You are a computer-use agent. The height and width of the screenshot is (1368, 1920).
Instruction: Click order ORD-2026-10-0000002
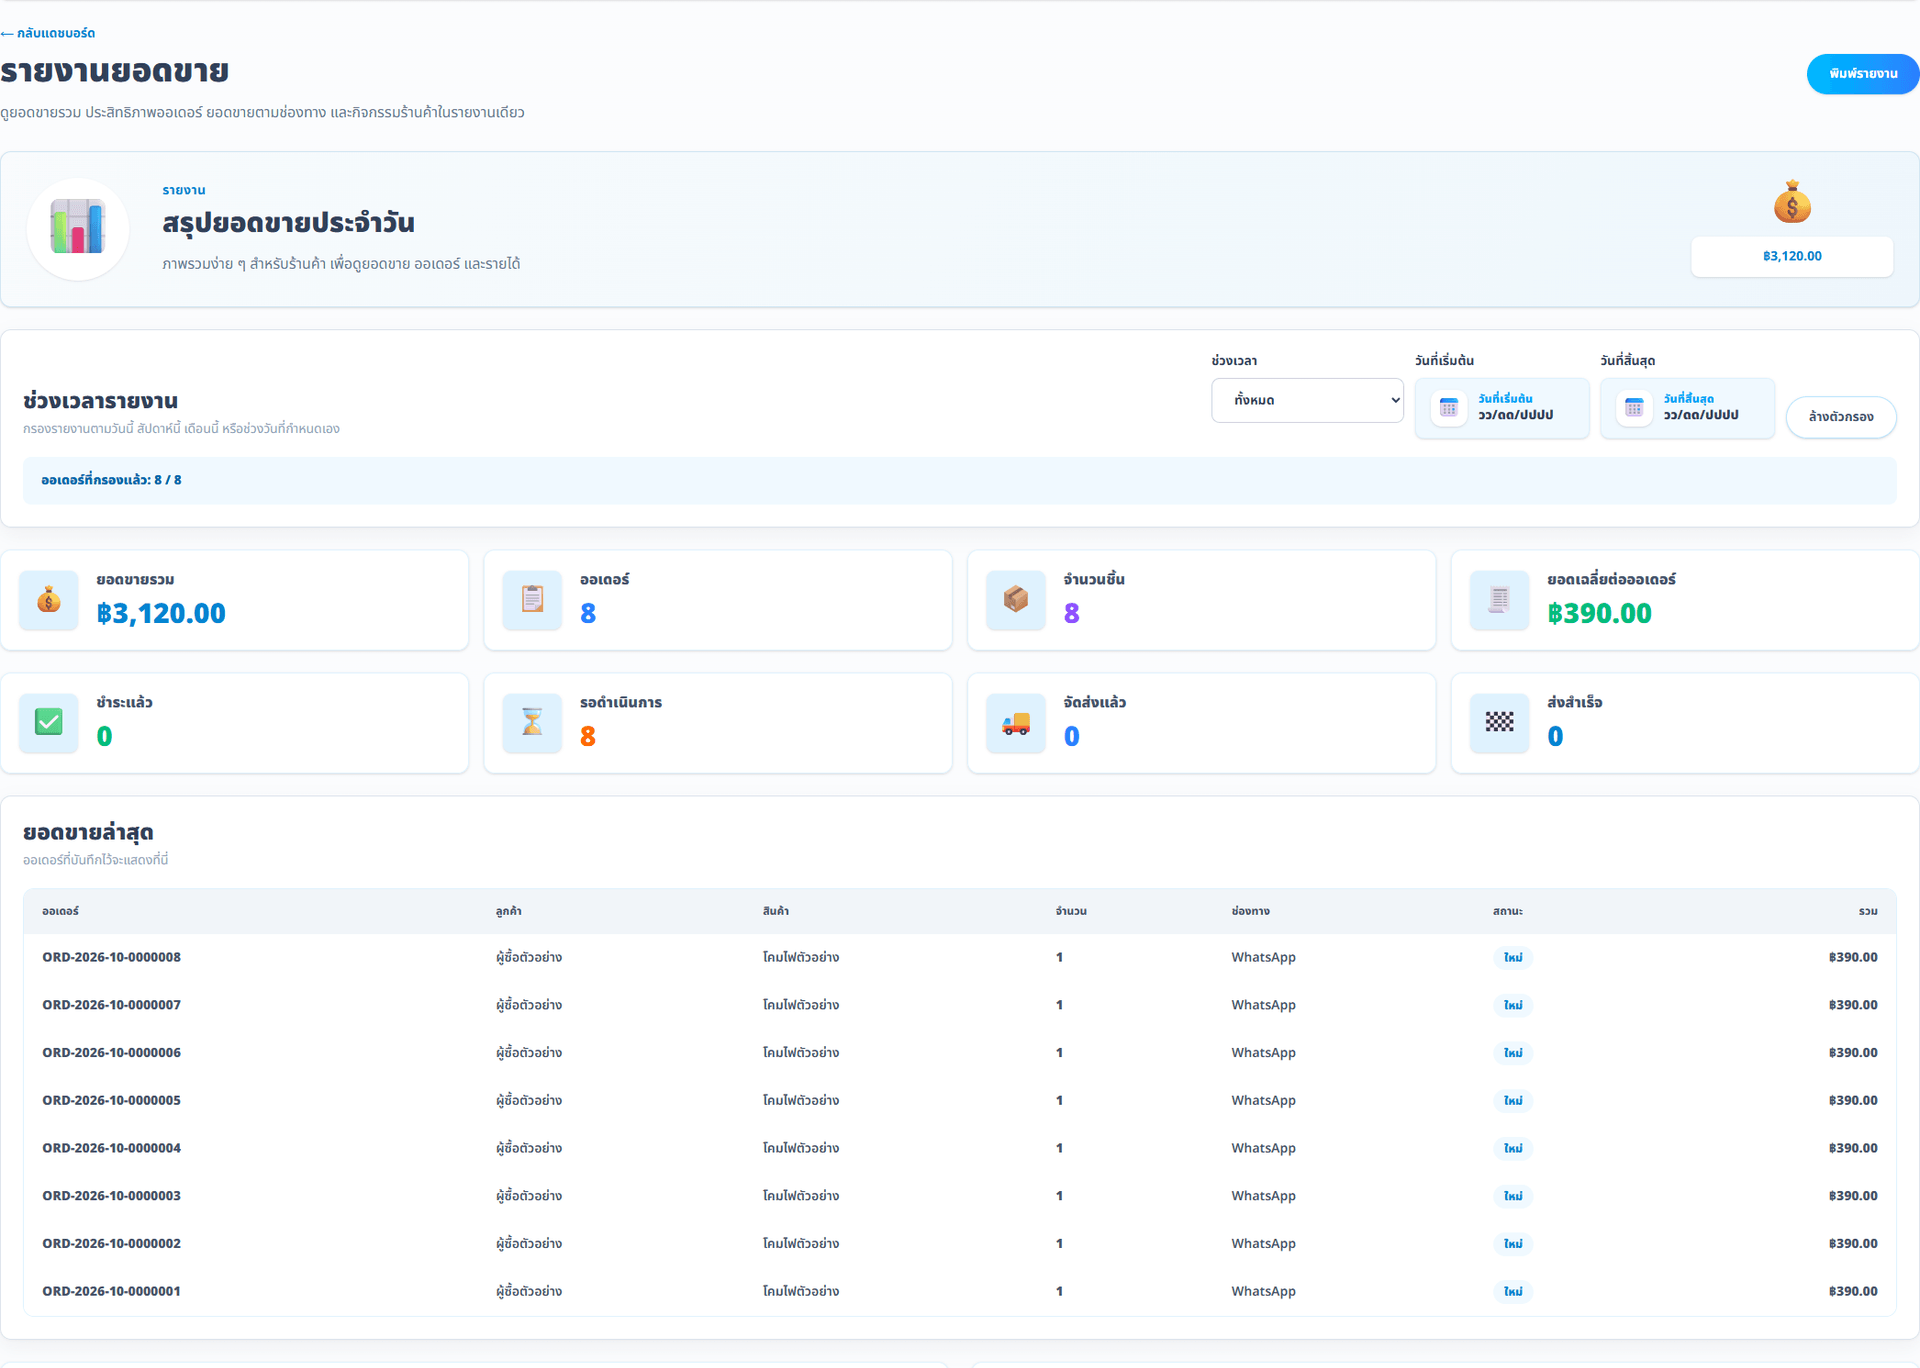click(x=111, y=1244)
